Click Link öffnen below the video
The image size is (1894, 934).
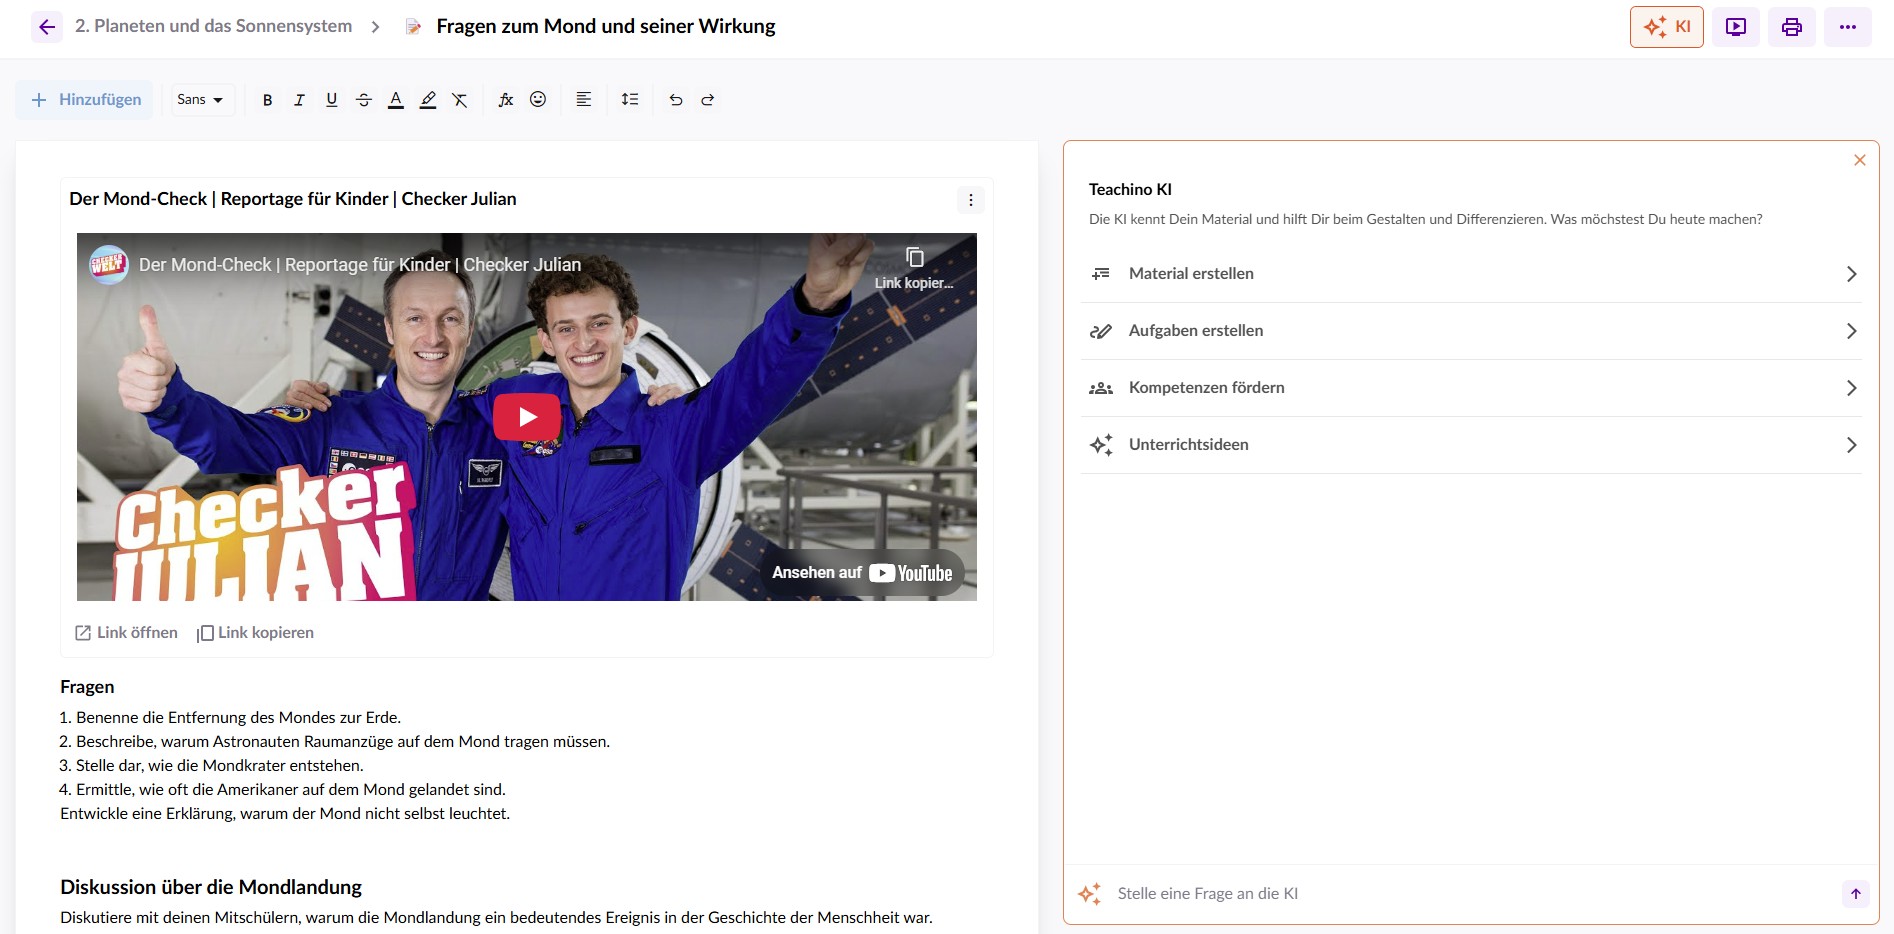(127, 633)
